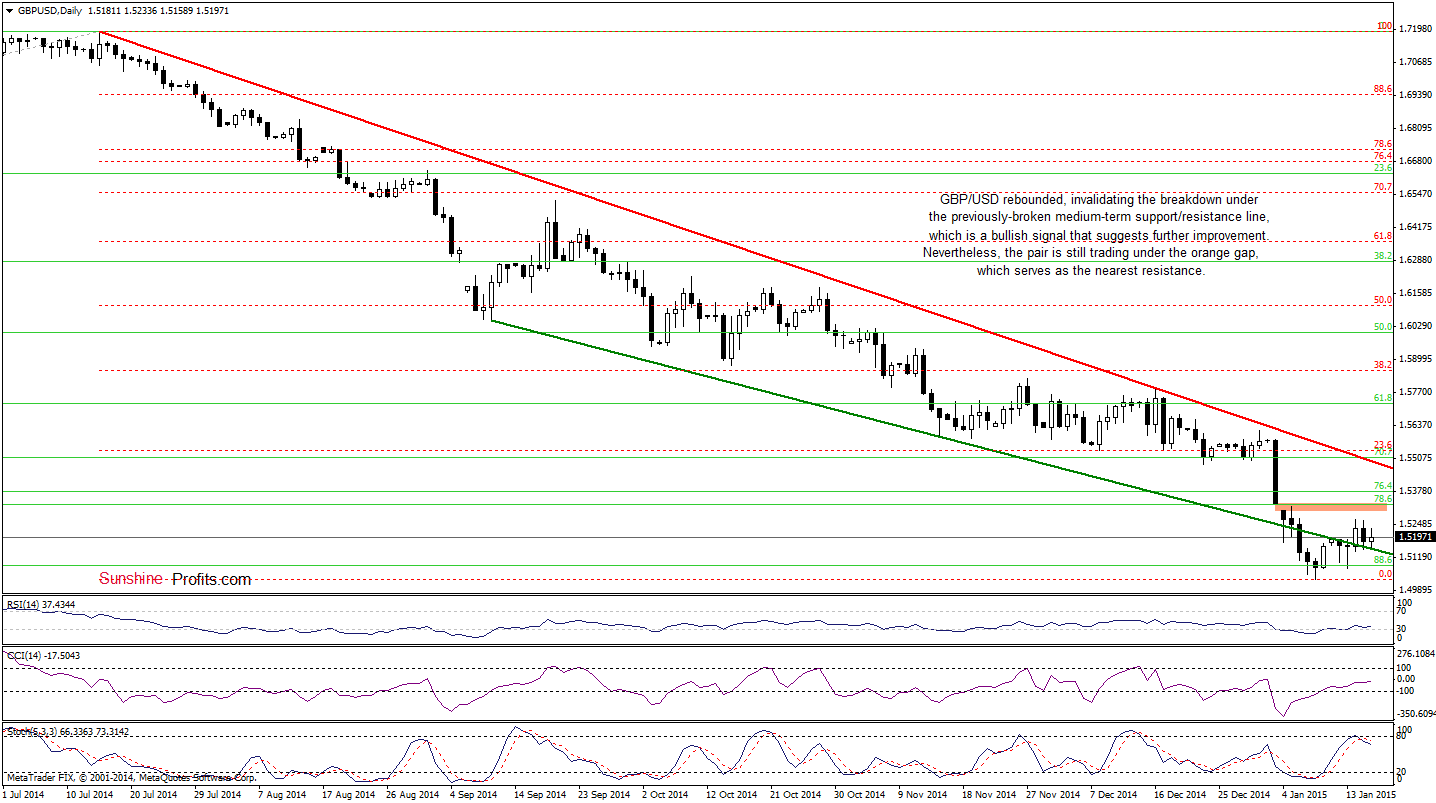
Task: Click the 20 Jul 2014 date label
Action: 152,795
